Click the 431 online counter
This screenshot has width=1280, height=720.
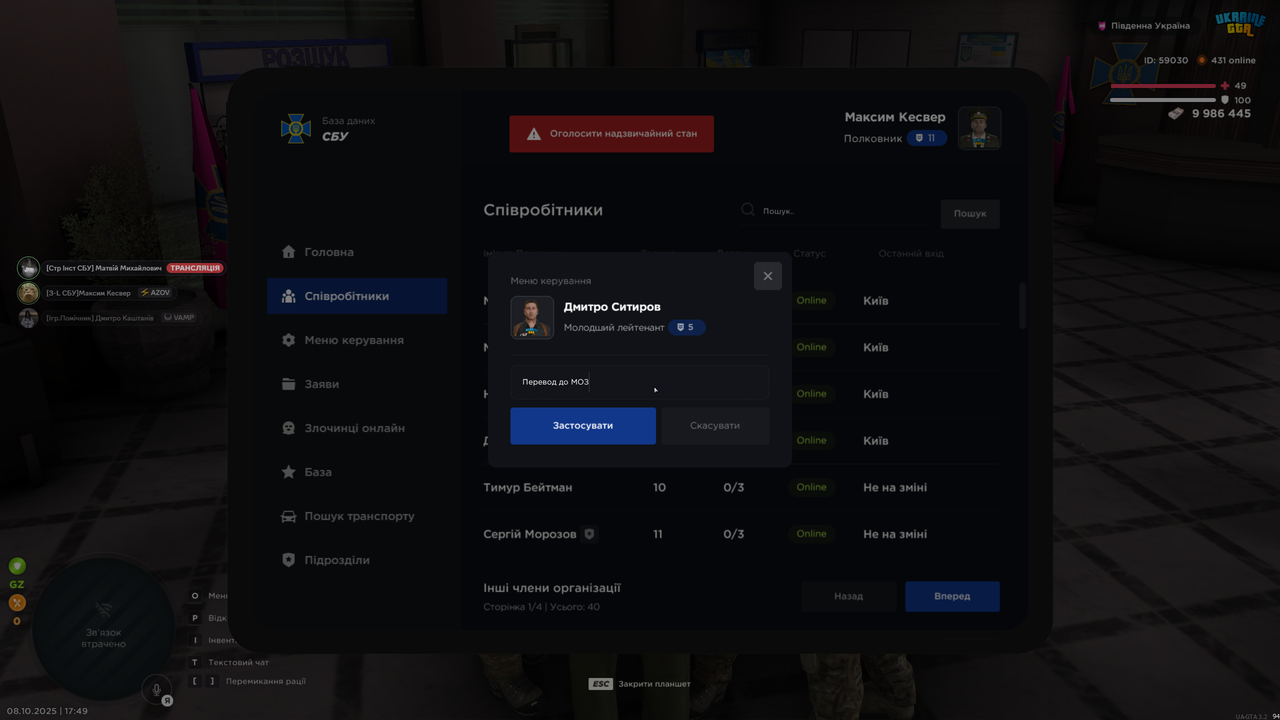(x=1227, y=60)
